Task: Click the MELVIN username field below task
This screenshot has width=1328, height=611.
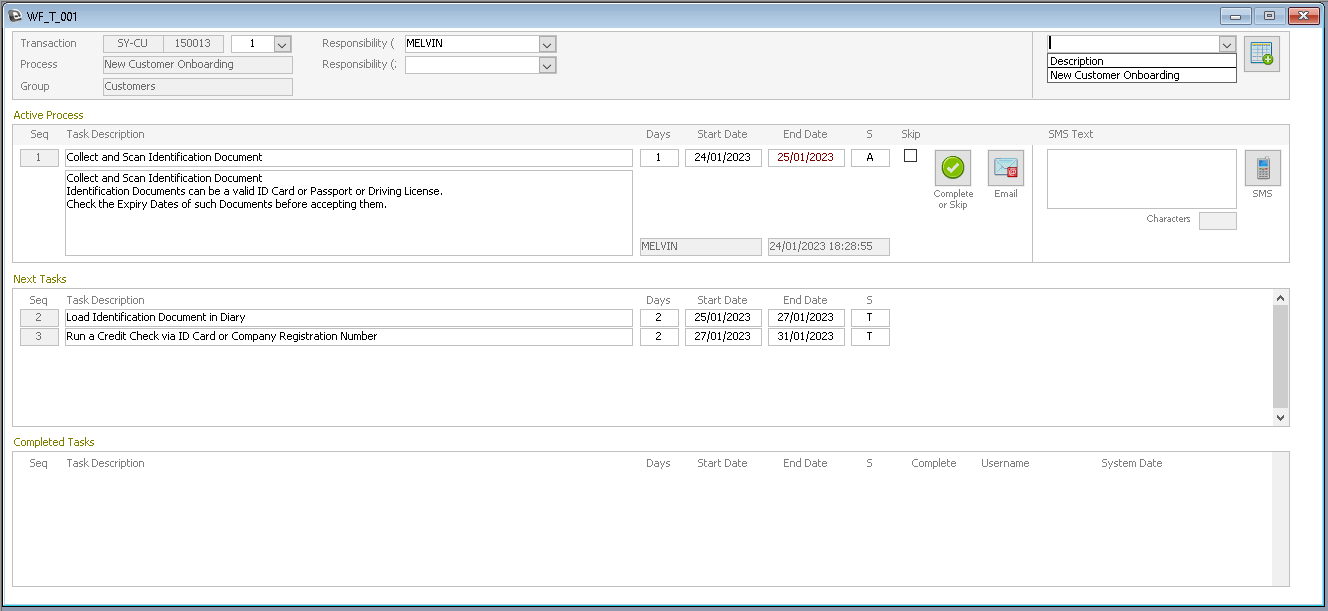Action: click(701, 246)
